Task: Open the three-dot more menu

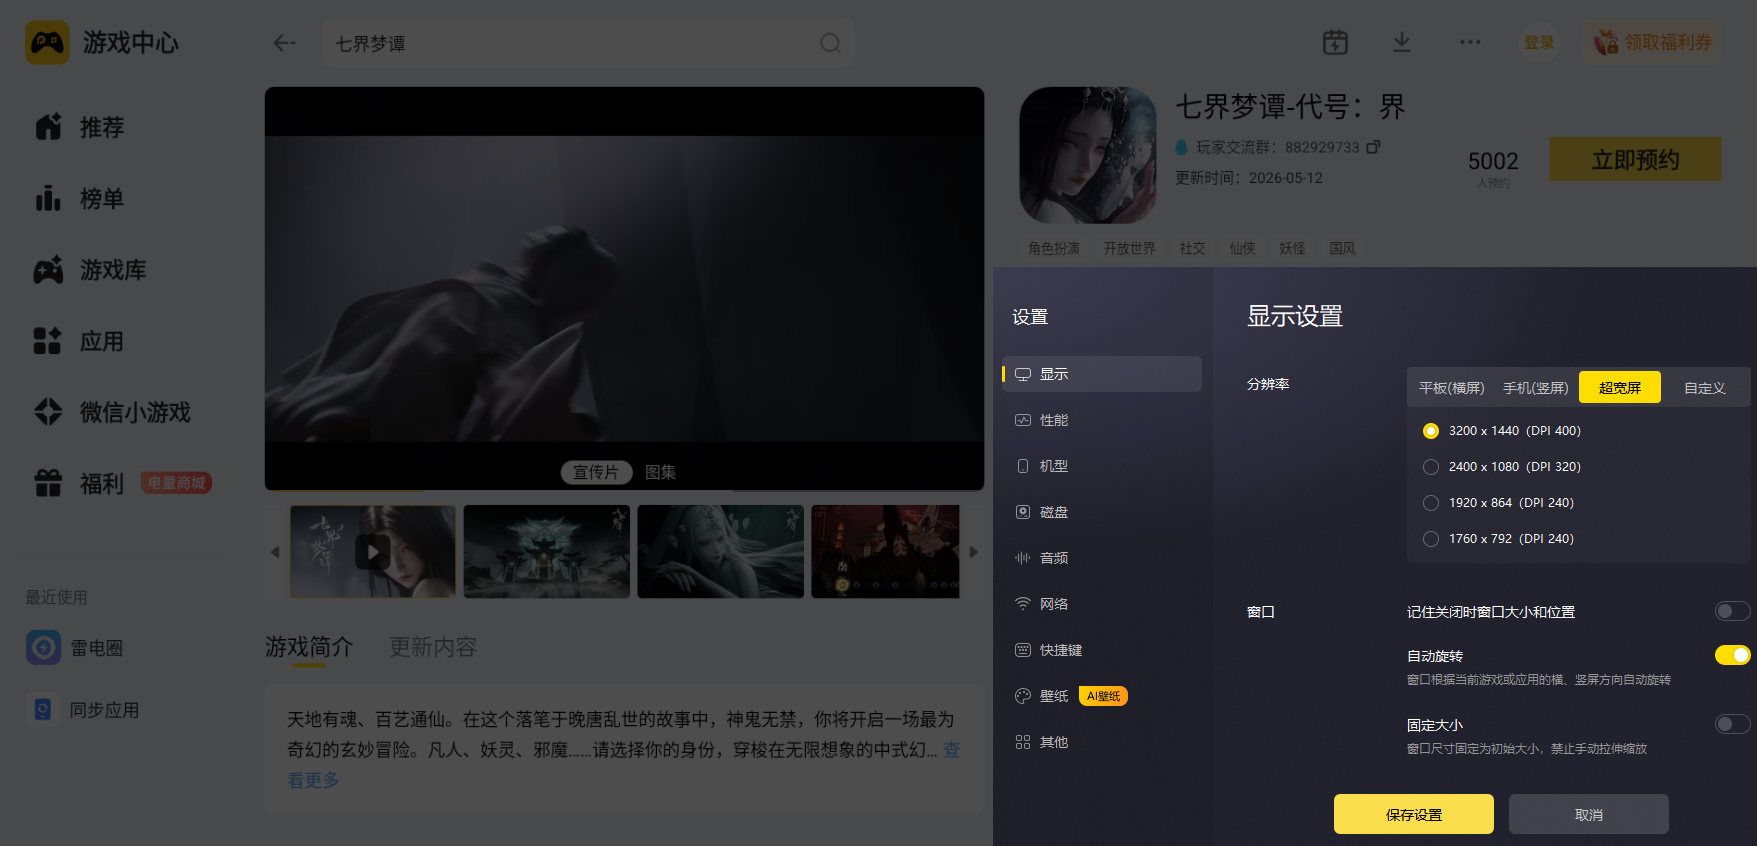Action: (1470, 42)
